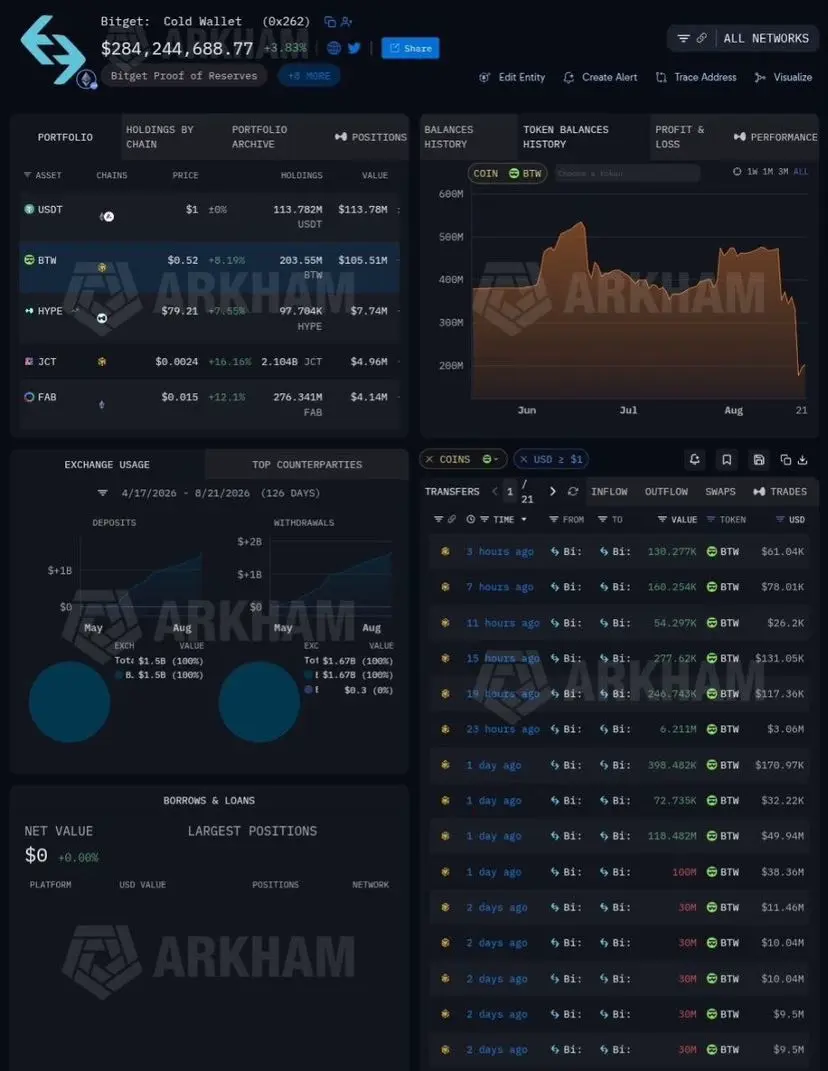
Task: Select the Token Balances History tab
Action: coord(566,137)
